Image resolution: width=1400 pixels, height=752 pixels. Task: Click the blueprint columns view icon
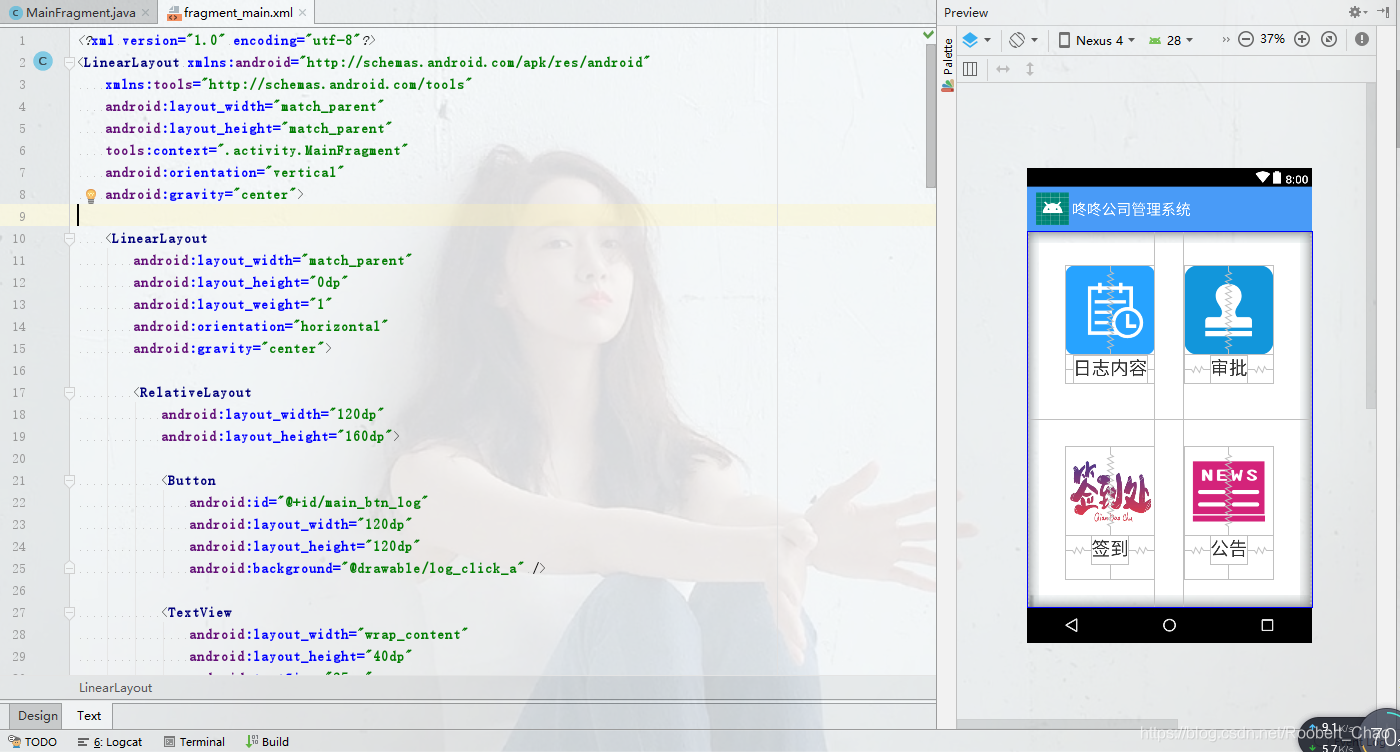(x=970, y=69)
